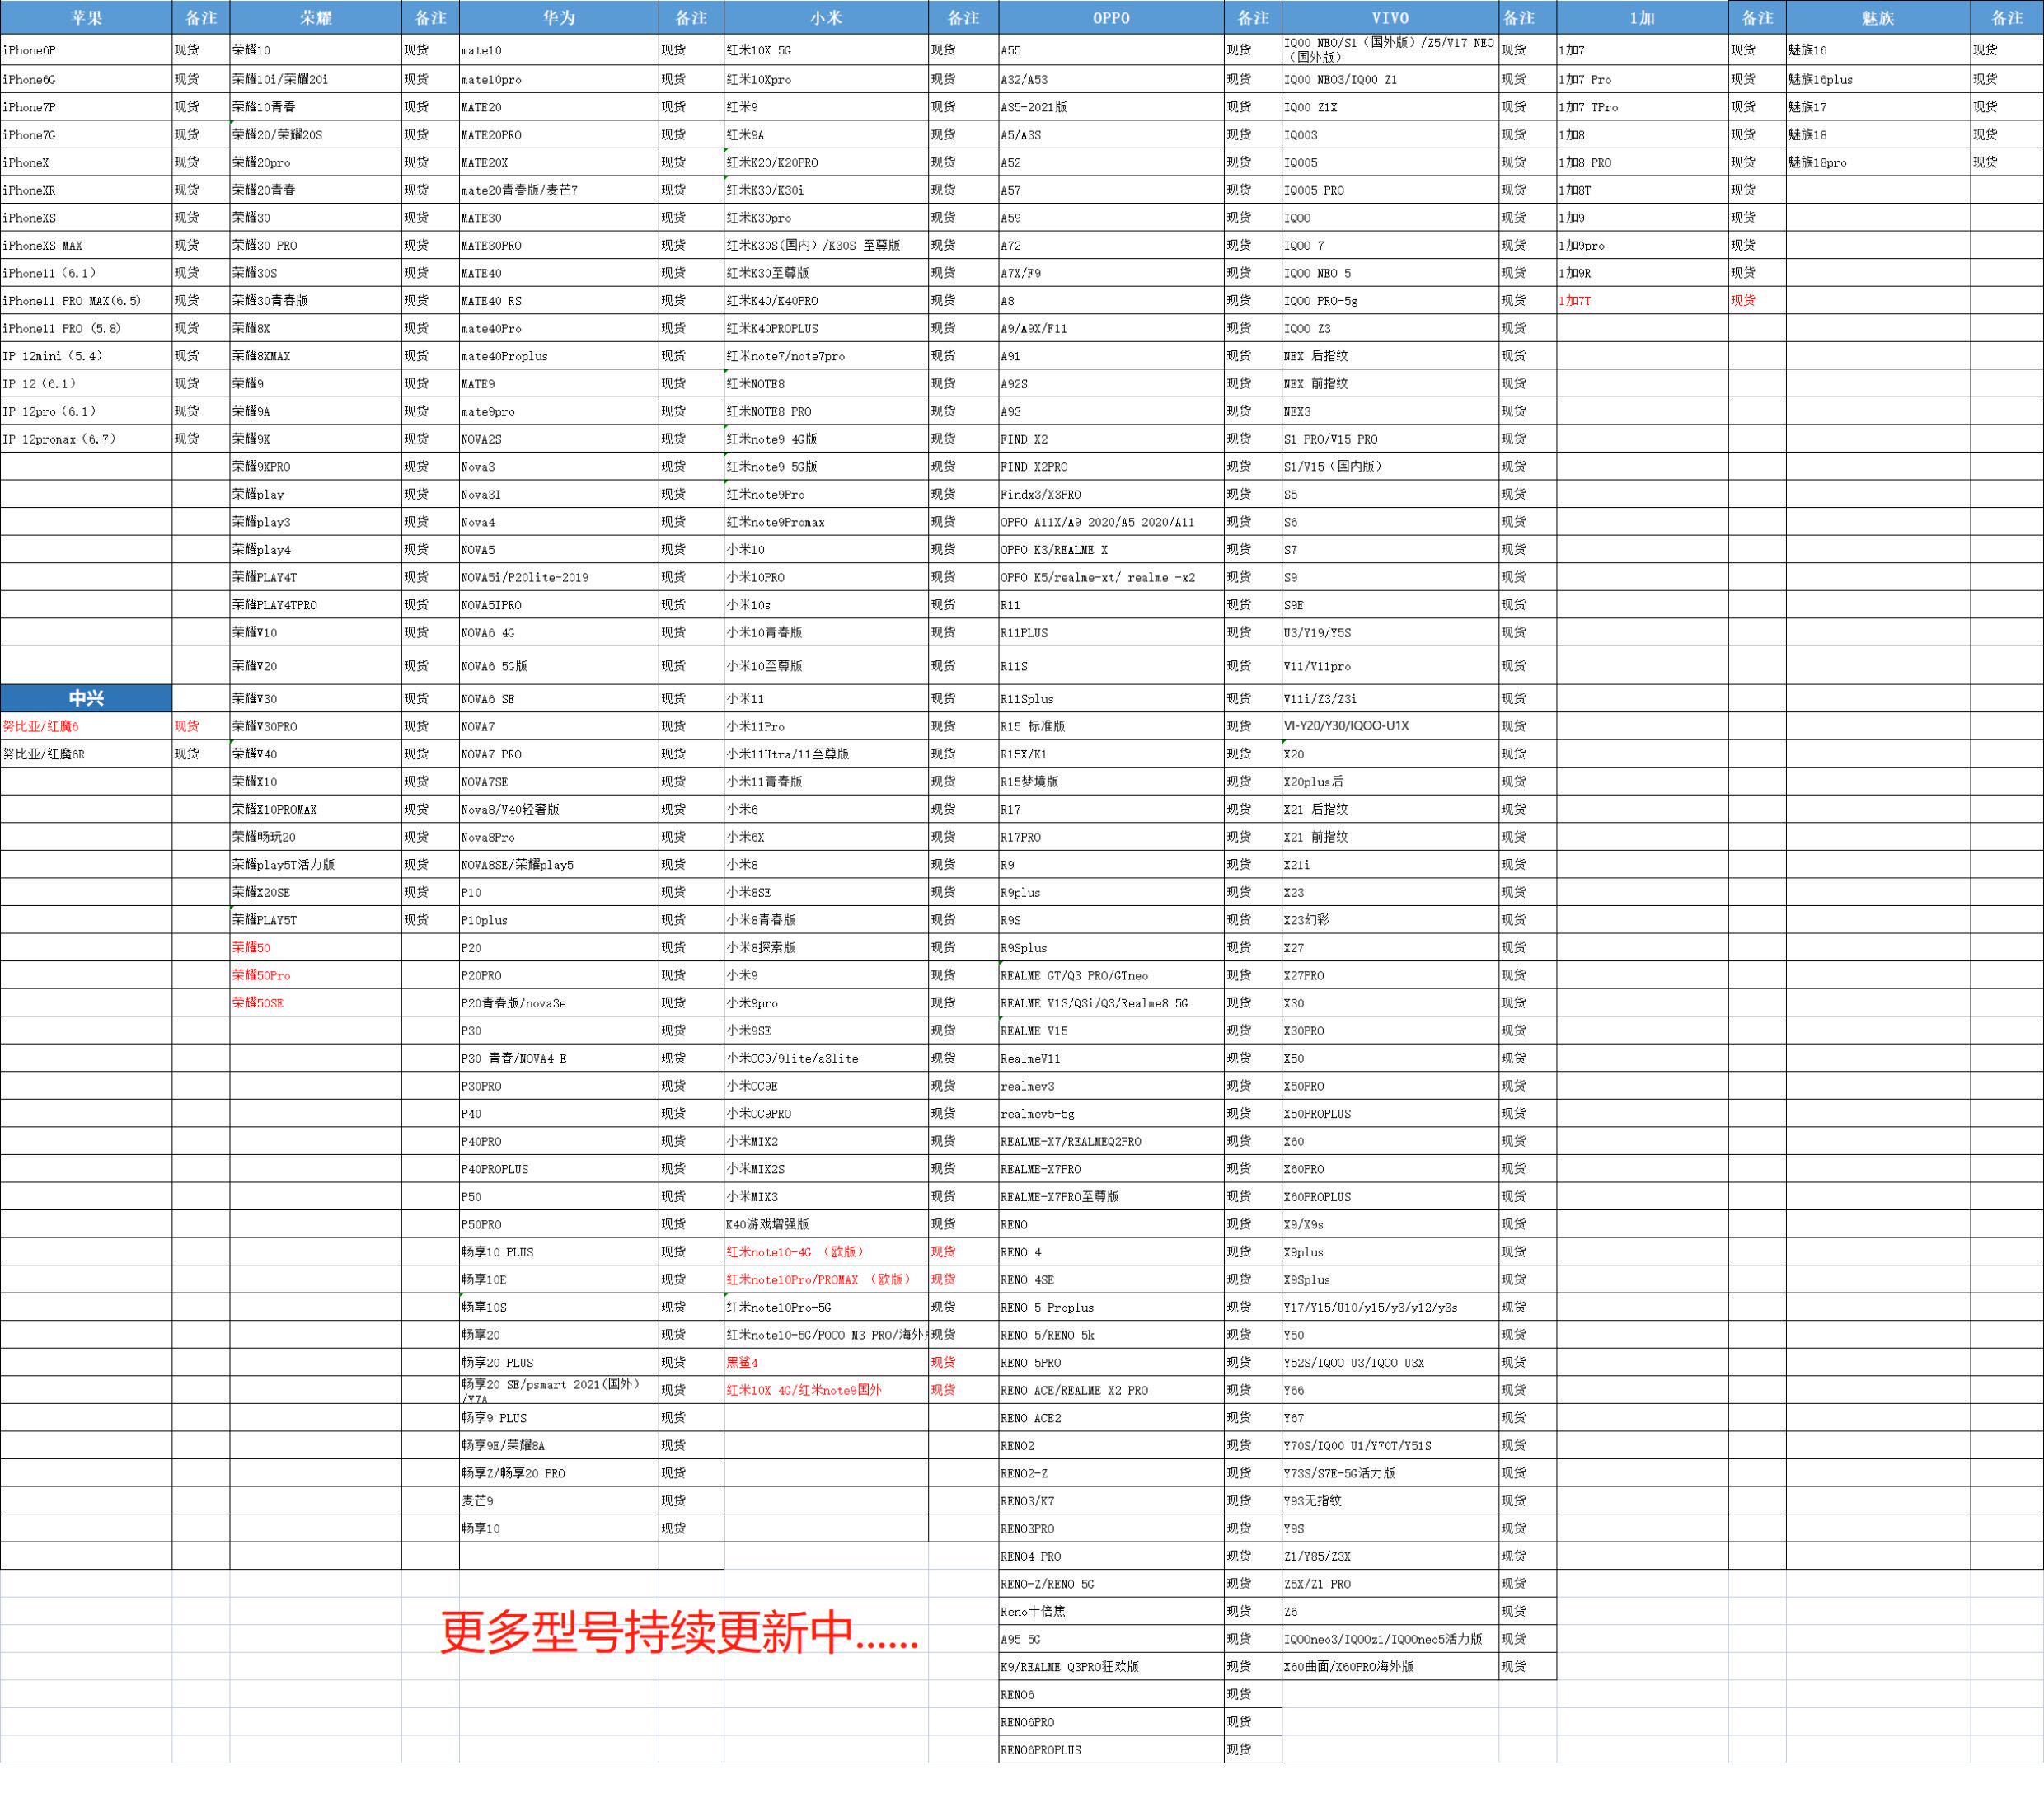Select the iPhoneXS MAX cell

pos(43,245)
